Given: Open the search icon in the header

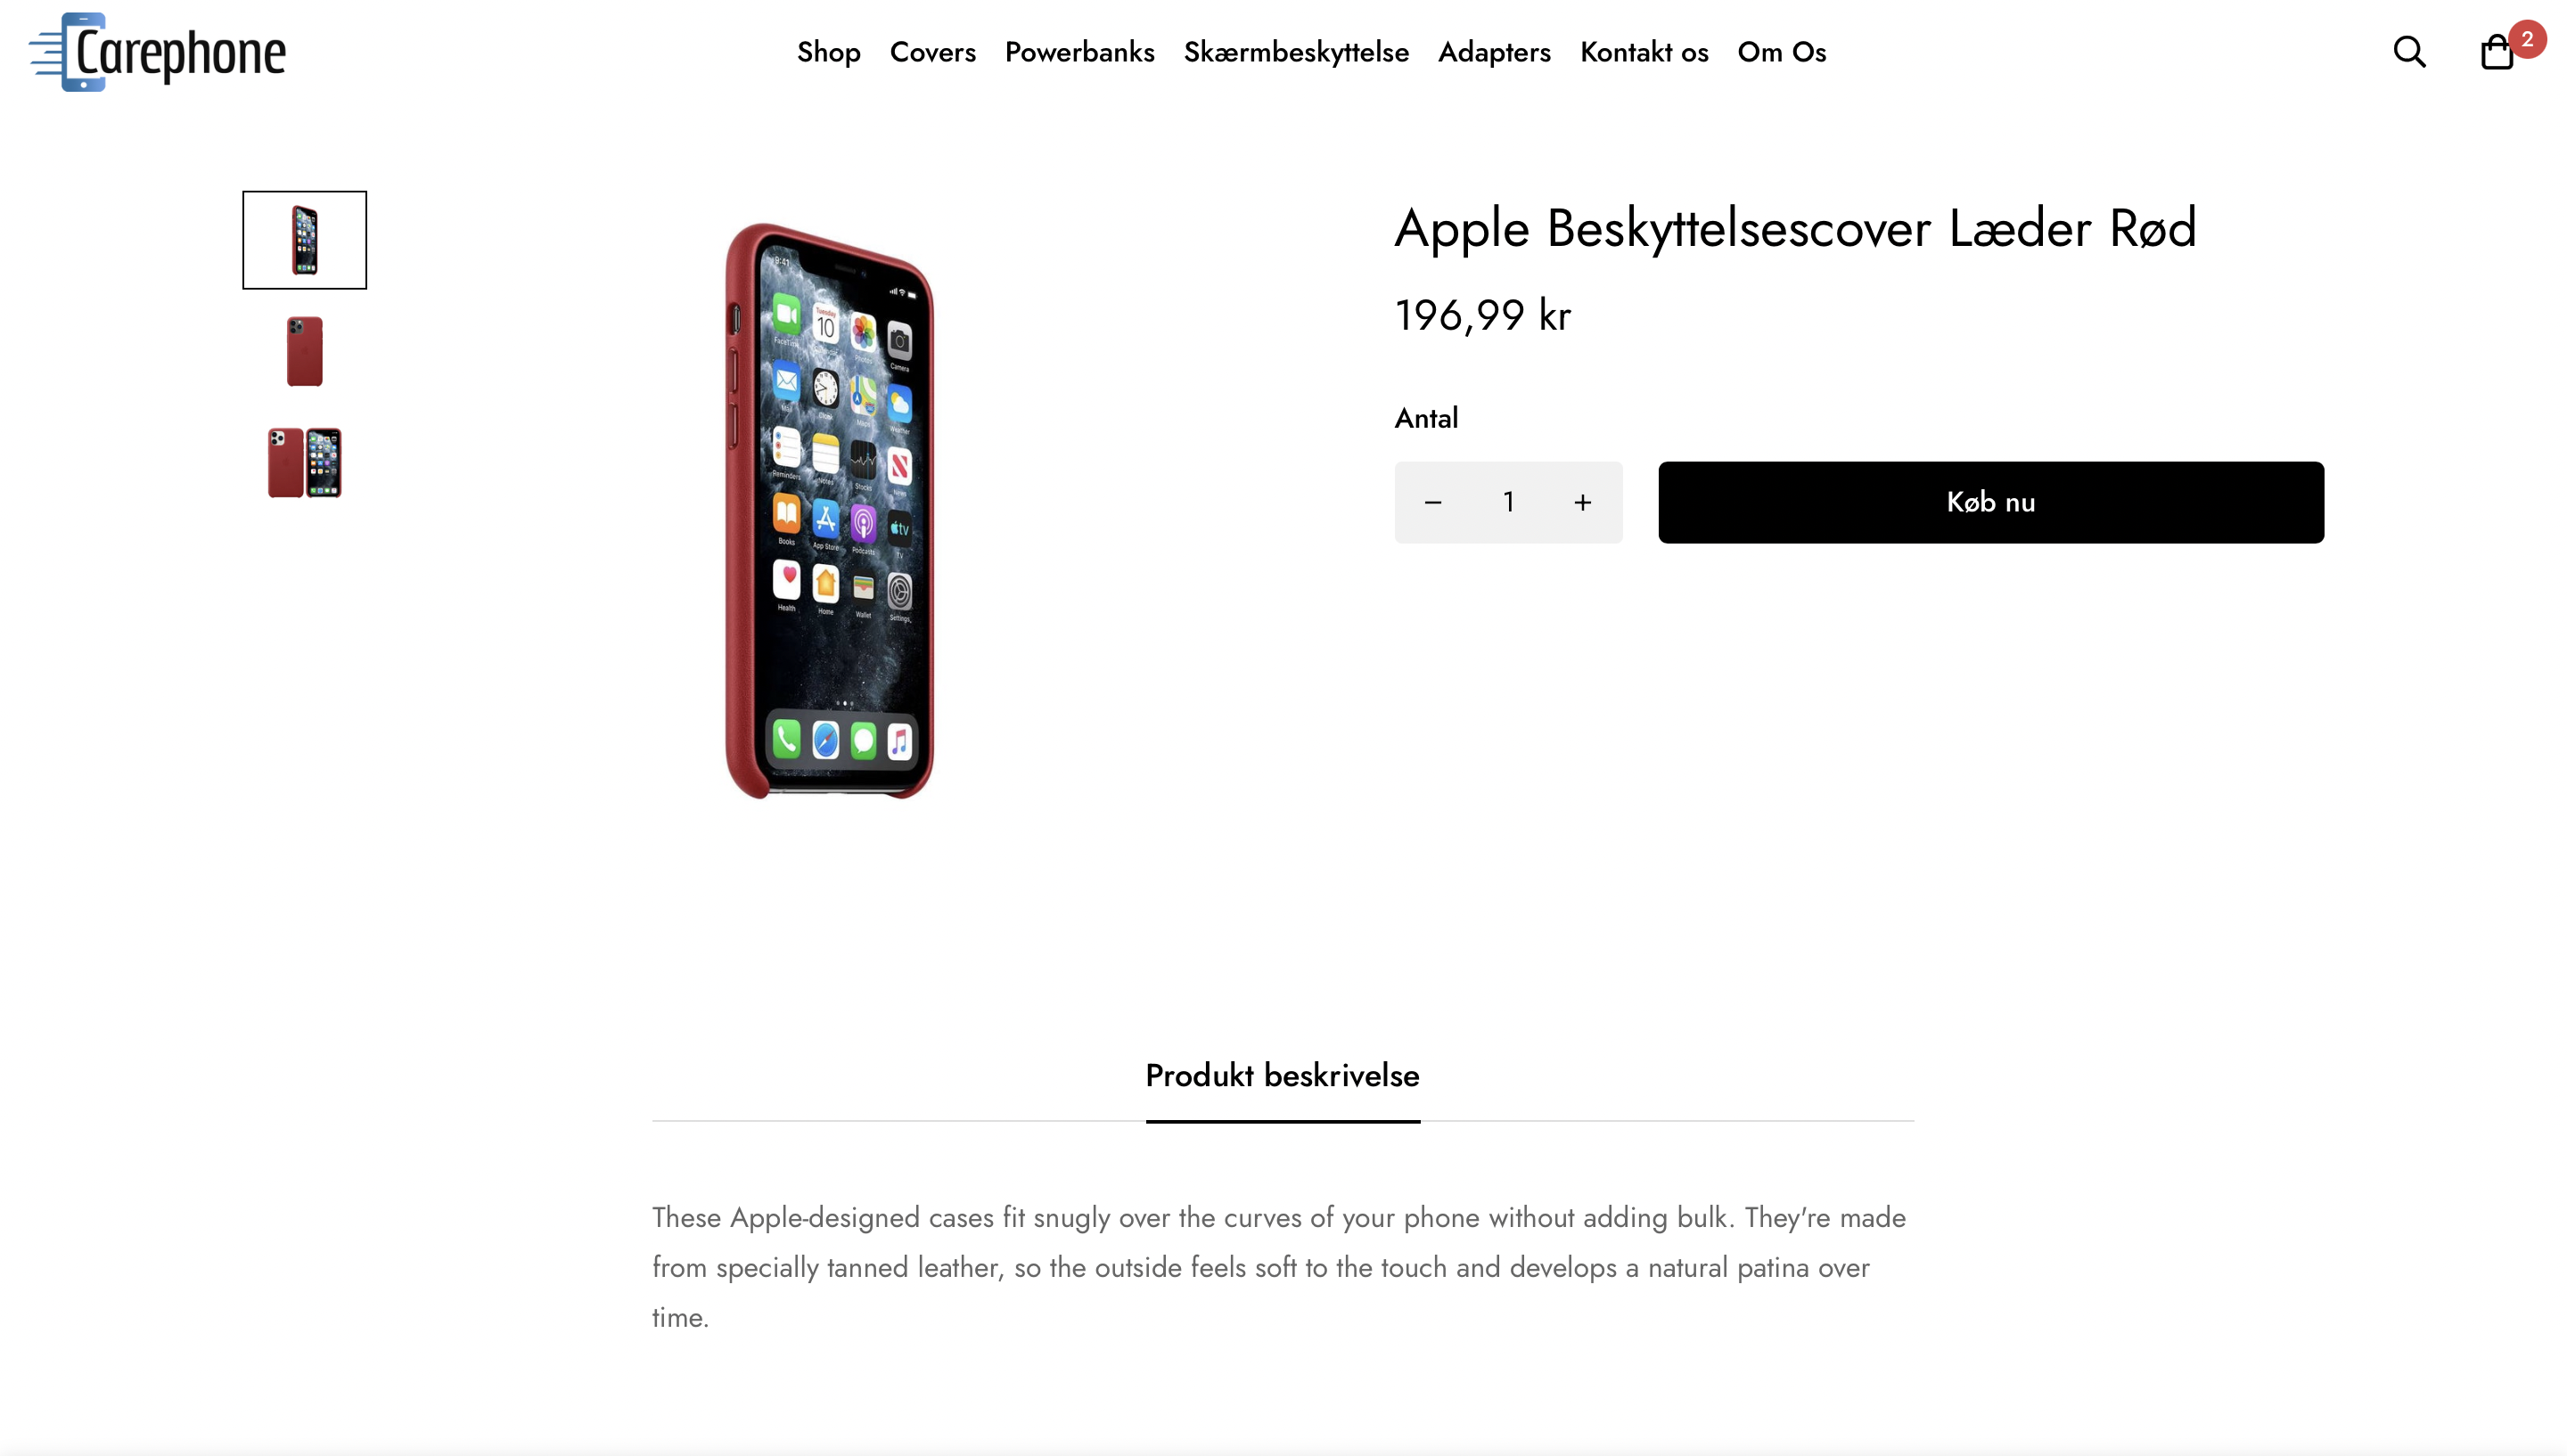Looking at the screenshot, I should point(2409,51).
